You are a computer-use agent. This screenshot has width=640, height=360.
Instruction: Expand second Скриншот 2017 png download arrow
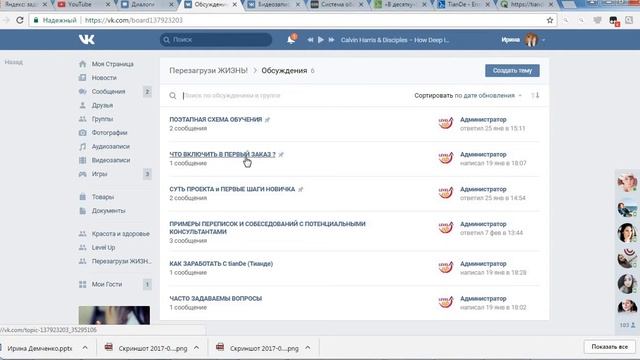point(308,348)
